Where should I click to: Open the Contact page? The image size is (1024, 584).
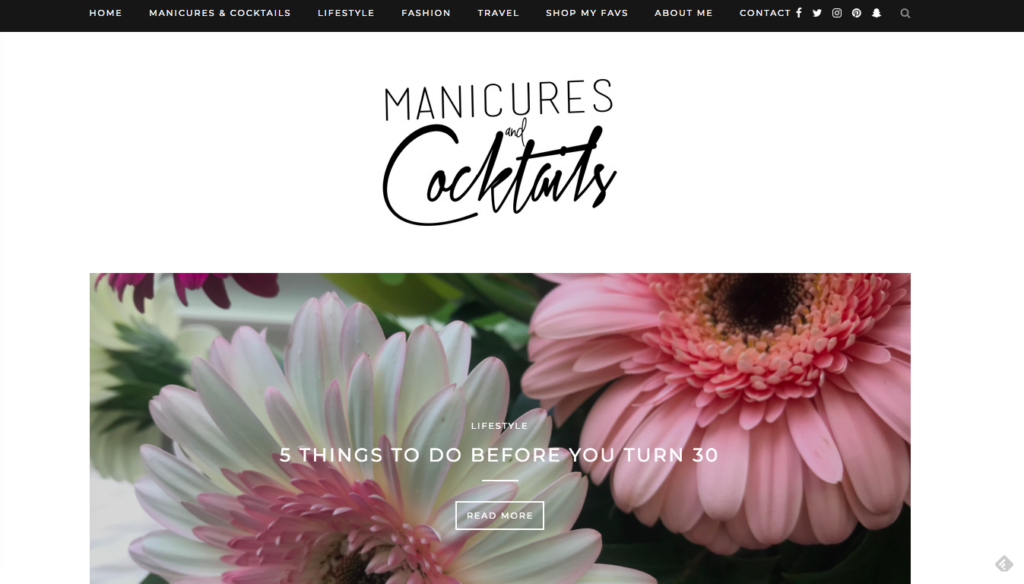(765, 13)
